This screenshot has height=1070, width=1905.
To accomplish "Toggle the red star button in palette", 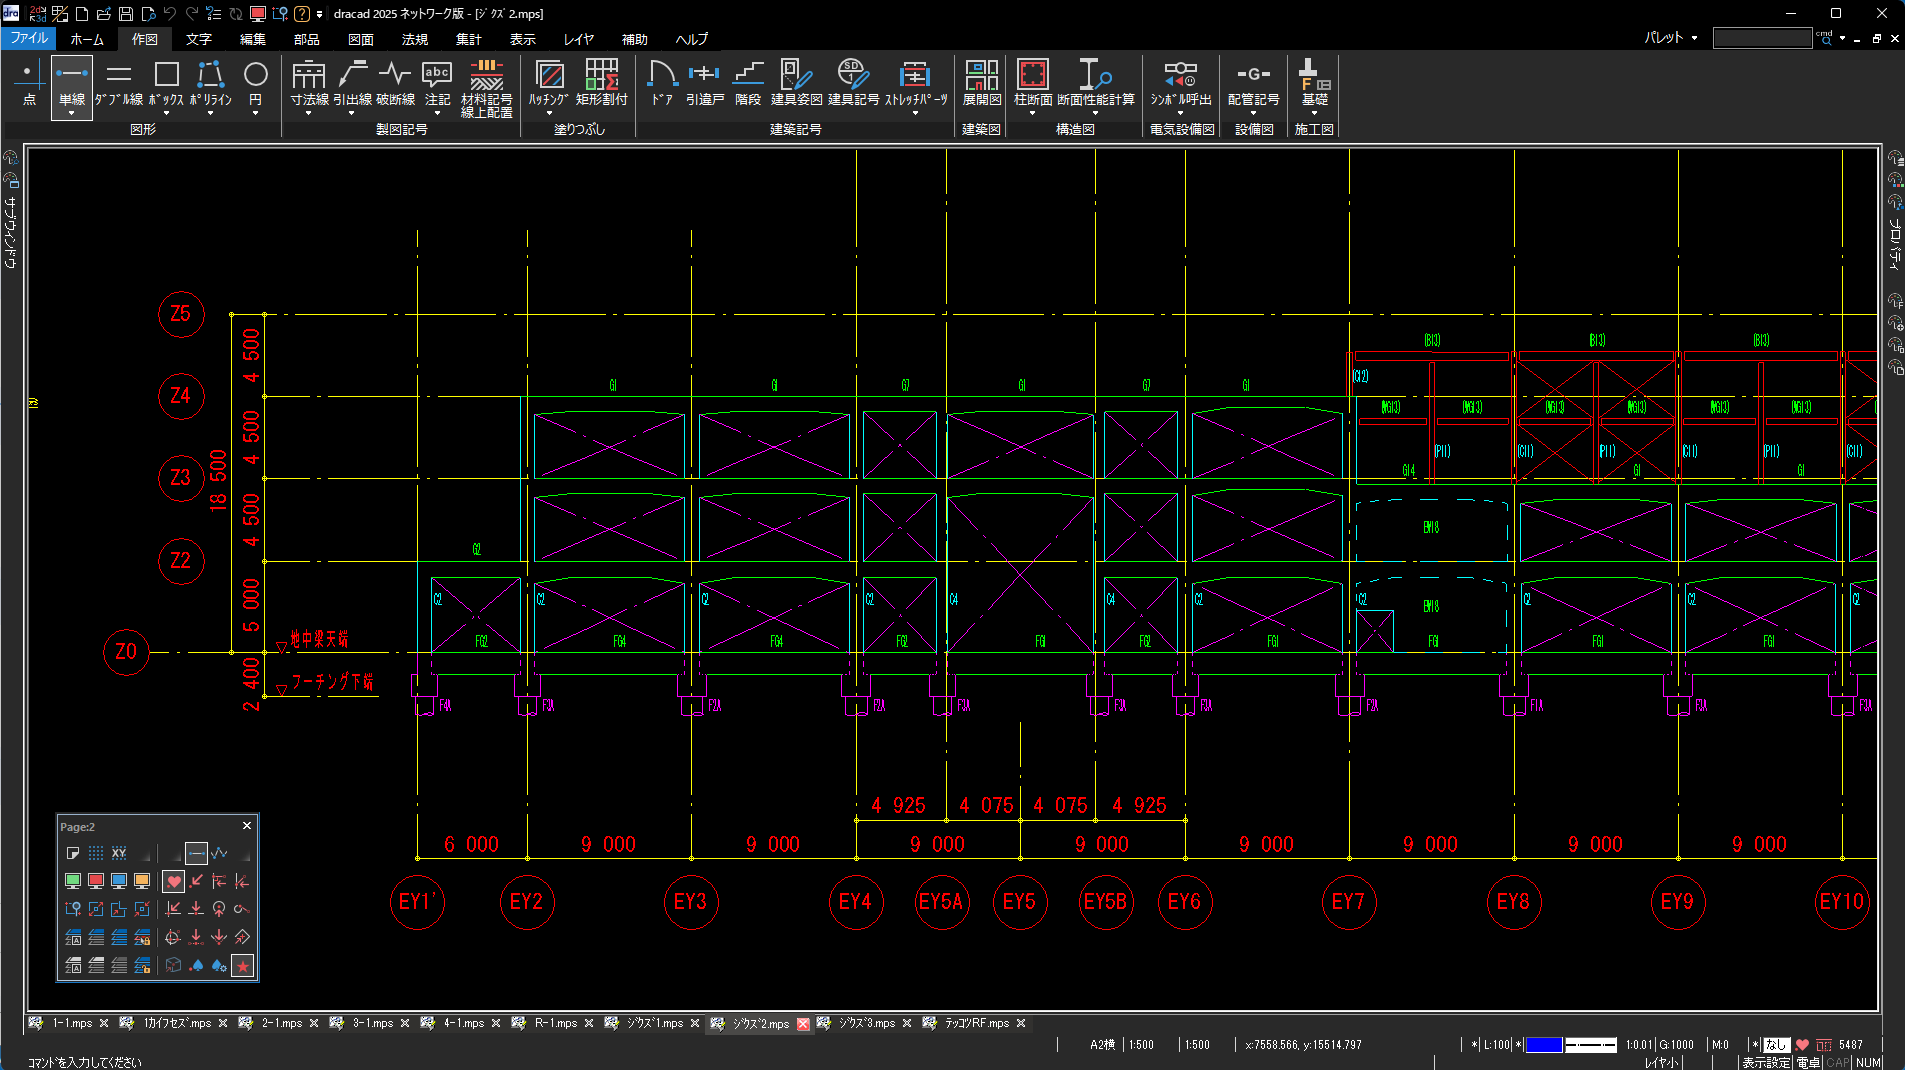I will click(242, 966).
